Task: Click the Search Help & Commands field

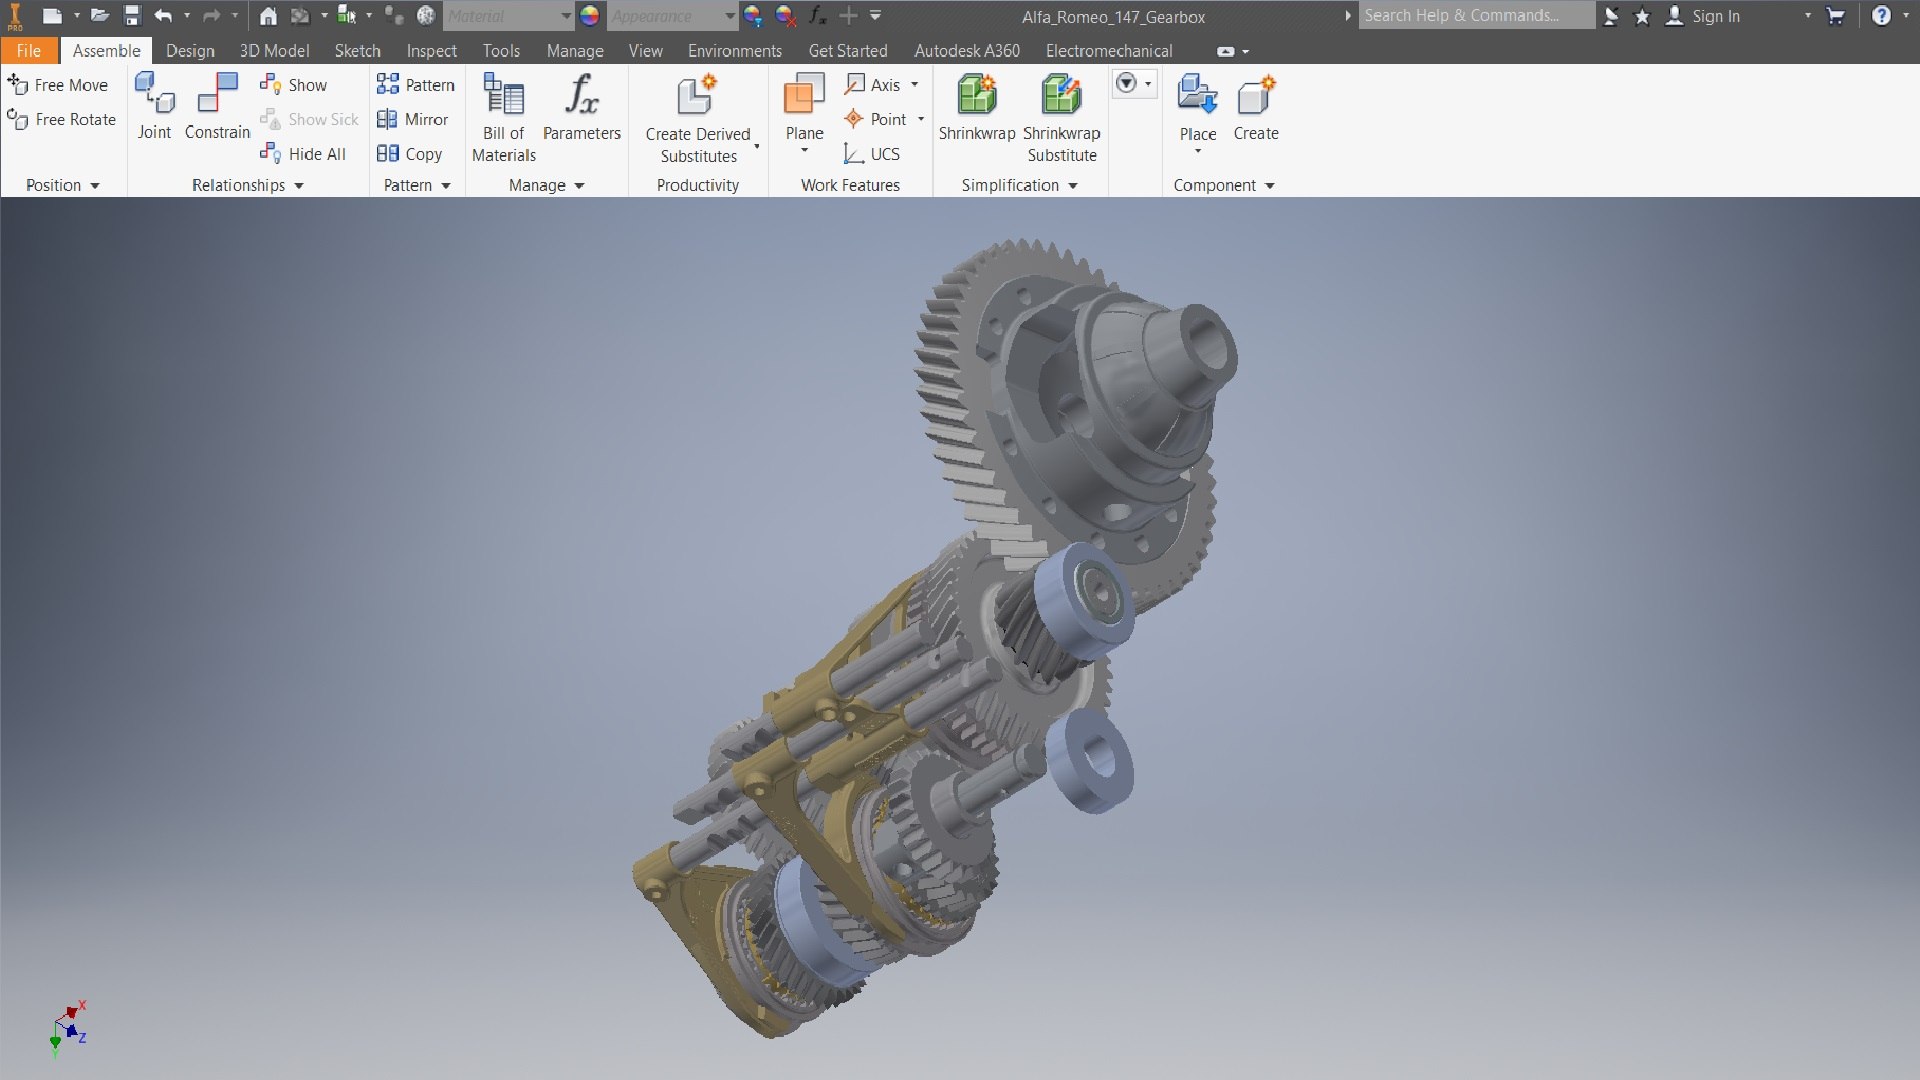Action: tap(1476, 16)
